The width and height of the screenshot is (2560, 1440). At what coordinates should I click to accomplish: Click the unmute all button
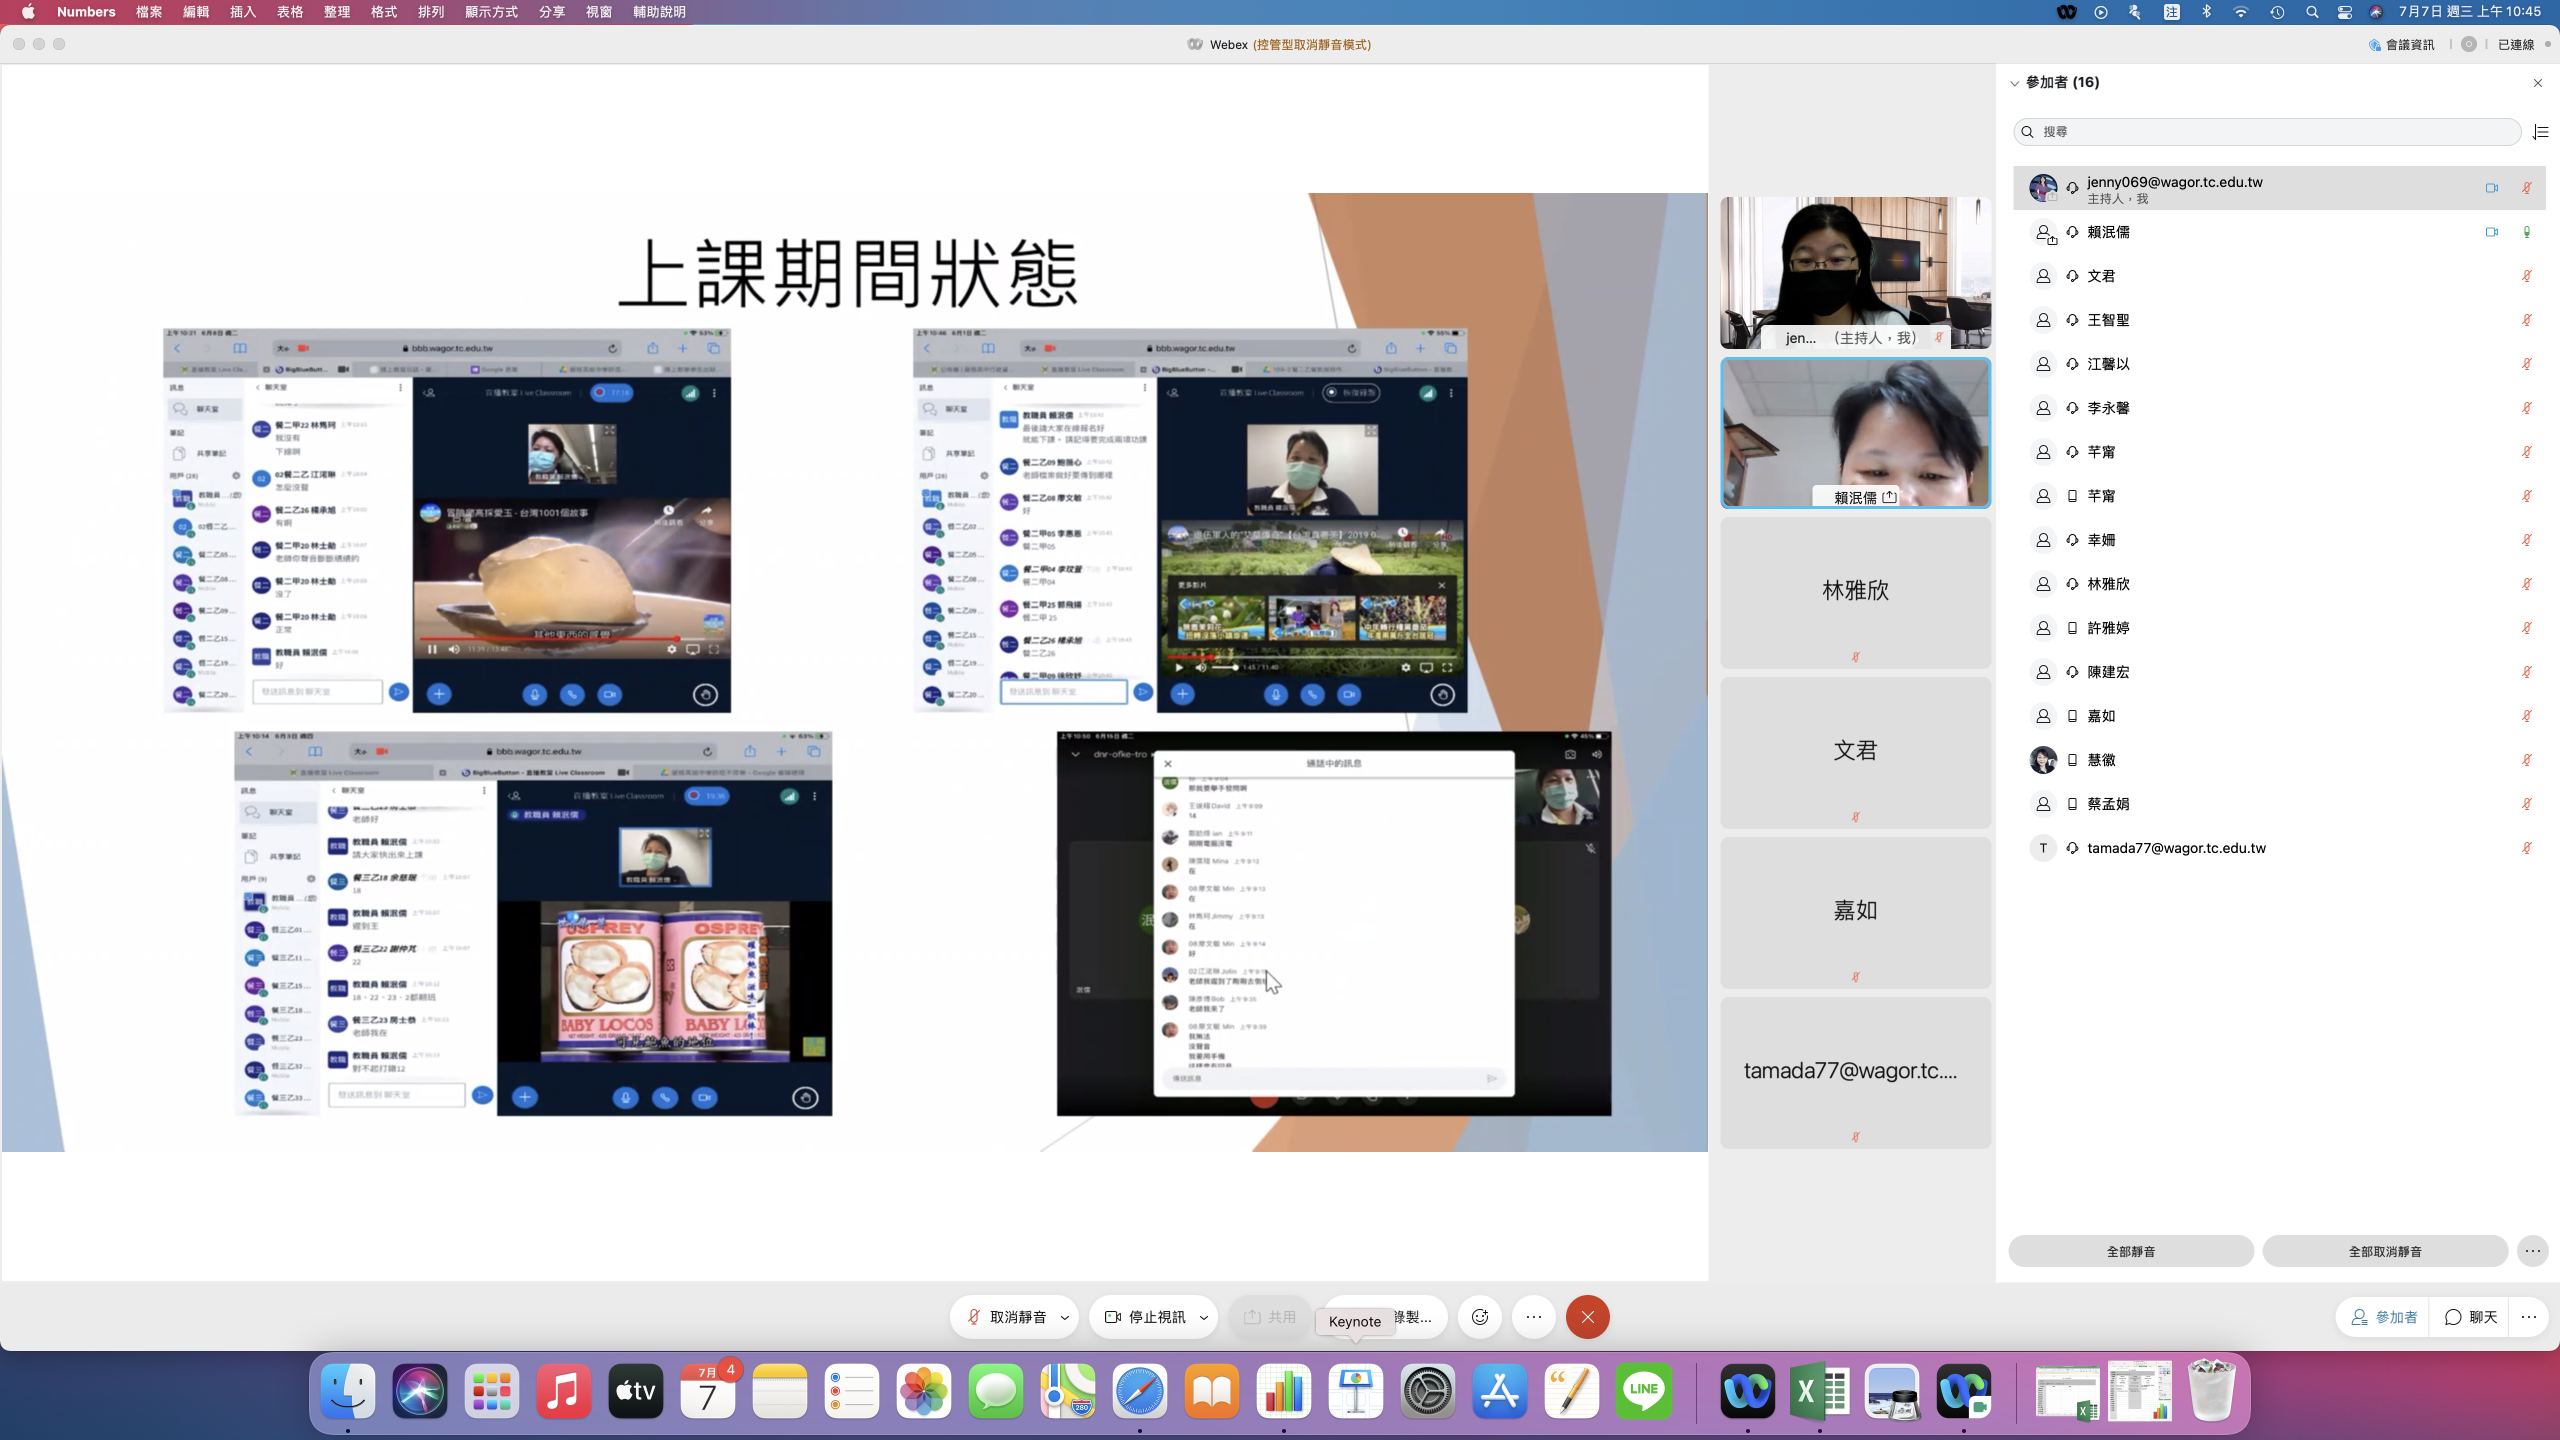point(2384,1251)
